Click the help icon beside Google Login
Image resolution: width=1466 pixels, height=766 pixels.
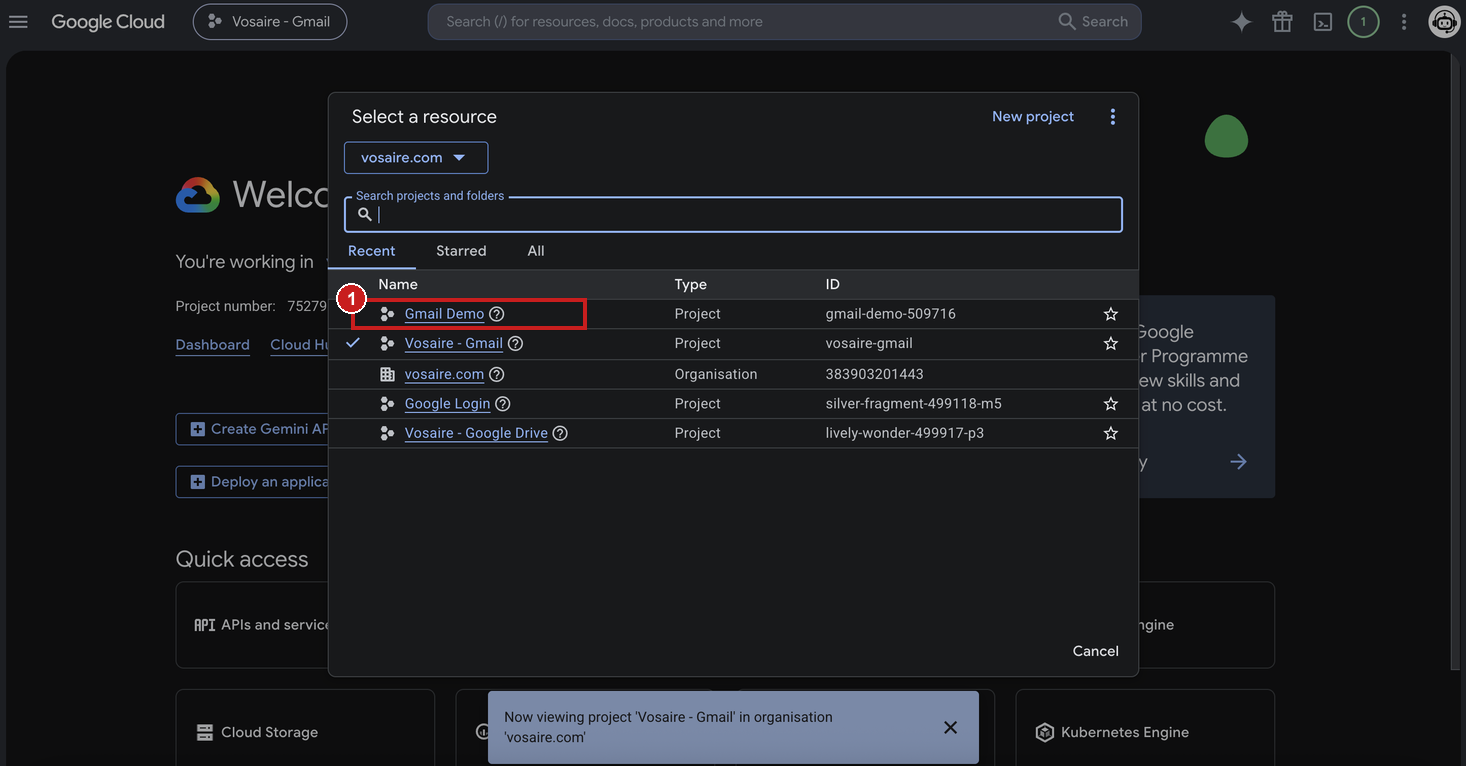pyautogui.click(x=503, y=404)
